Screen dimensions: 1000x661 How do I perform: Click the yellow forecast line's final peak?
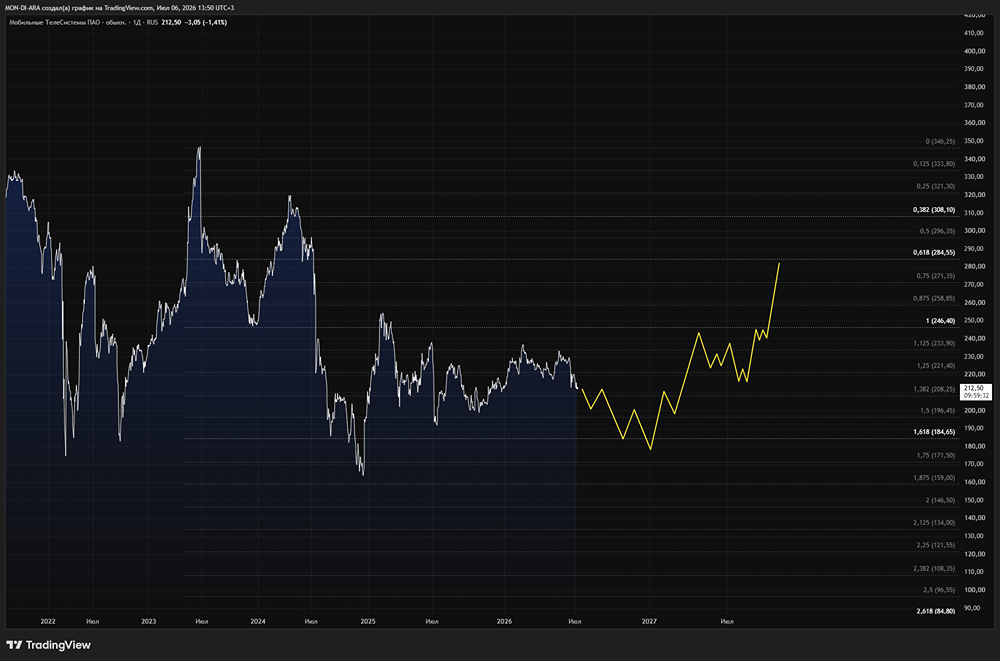(779, 264)
